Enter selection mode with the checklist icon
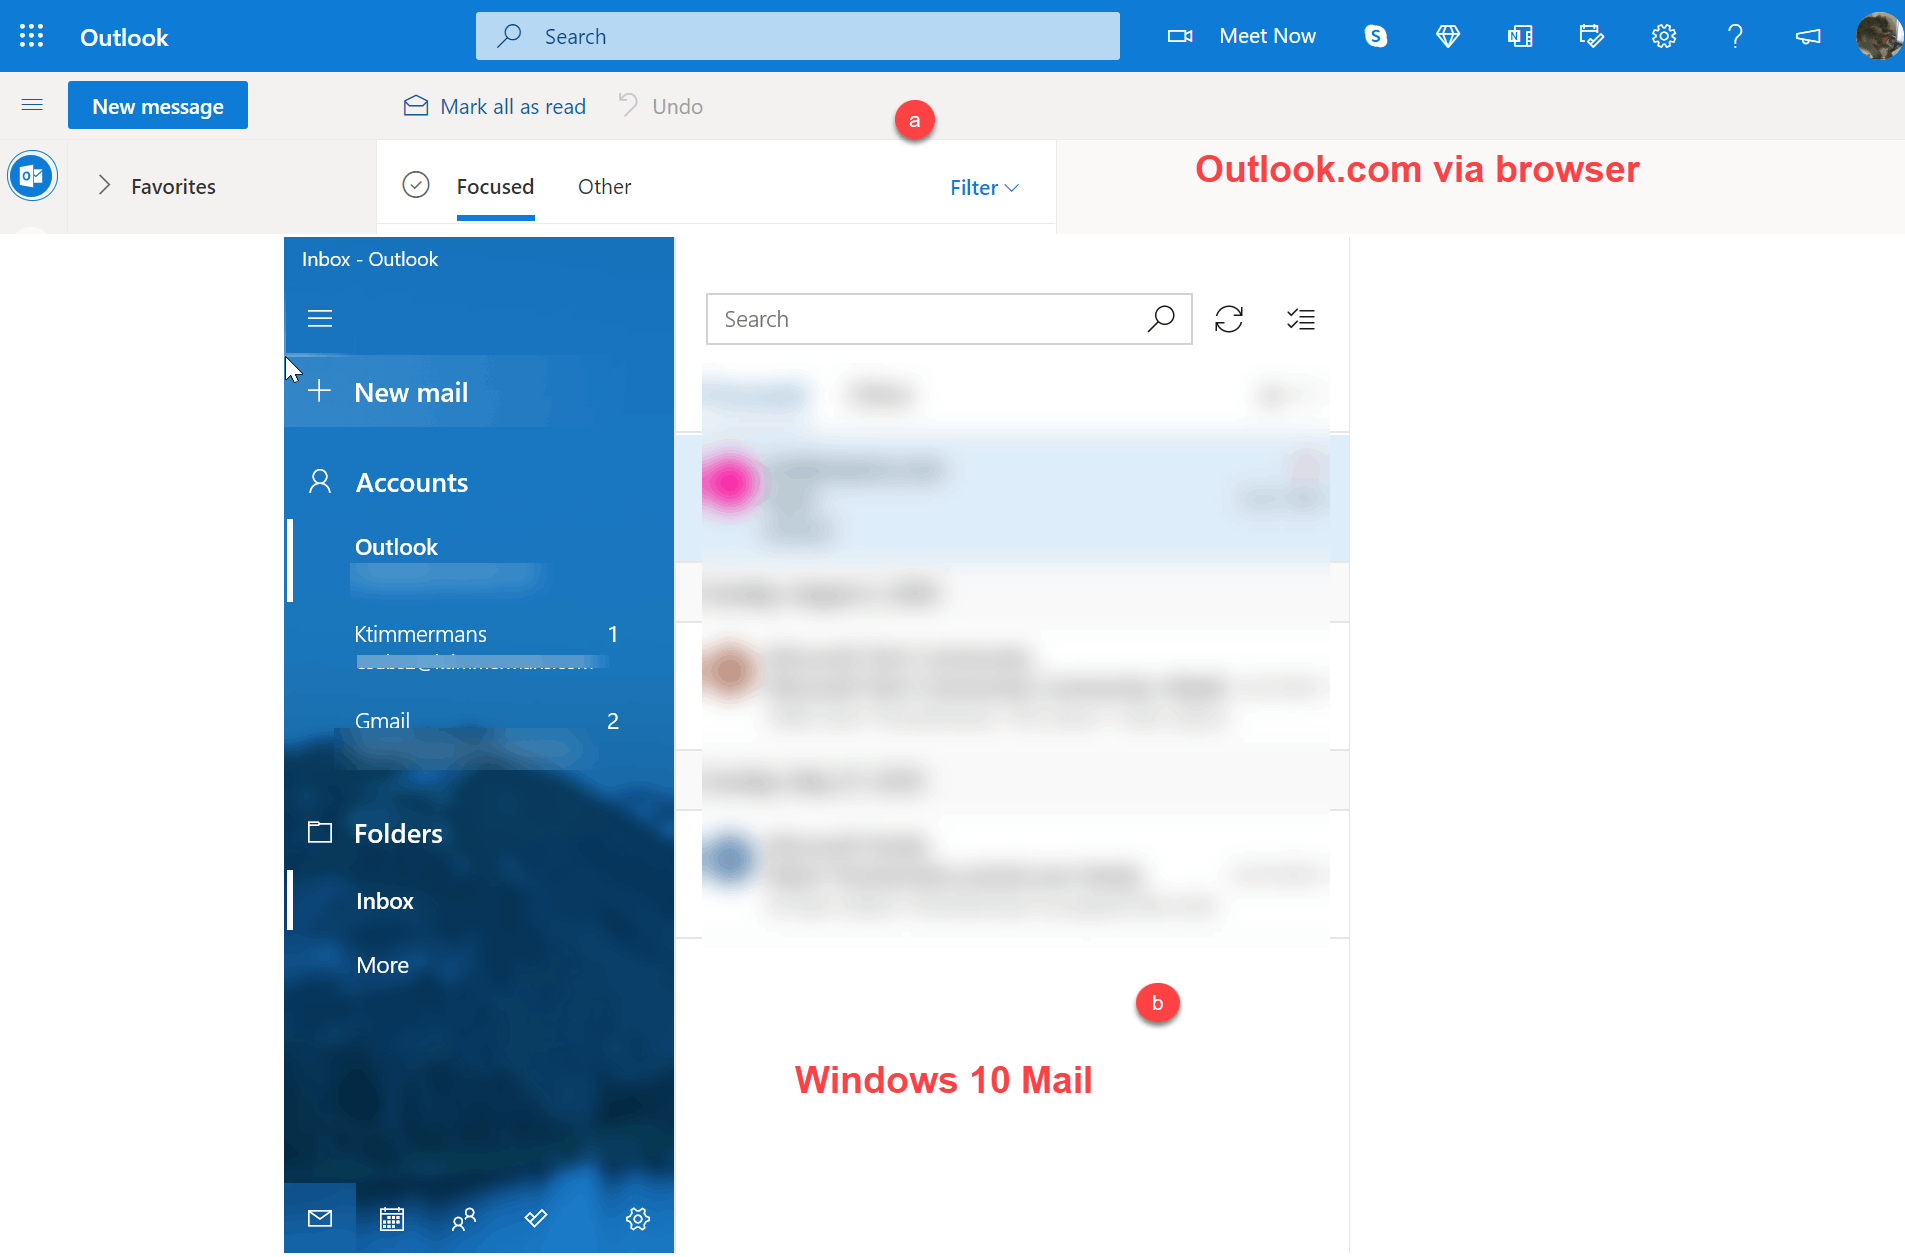 point(1301,319)
